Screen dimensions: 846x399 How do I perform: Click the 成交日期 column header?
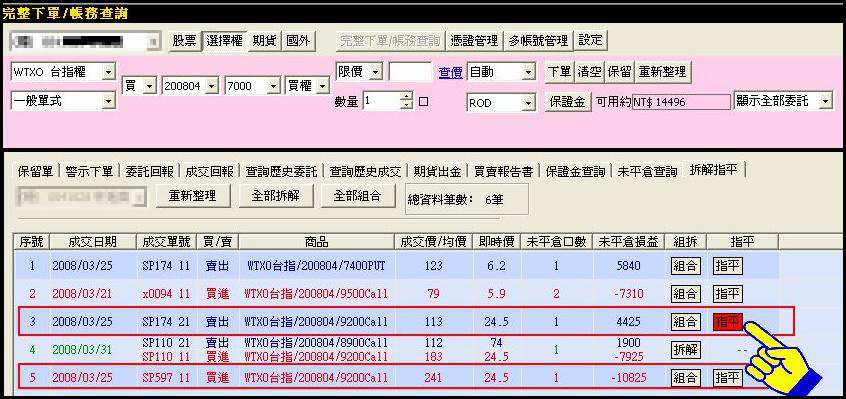pos(92,242)
